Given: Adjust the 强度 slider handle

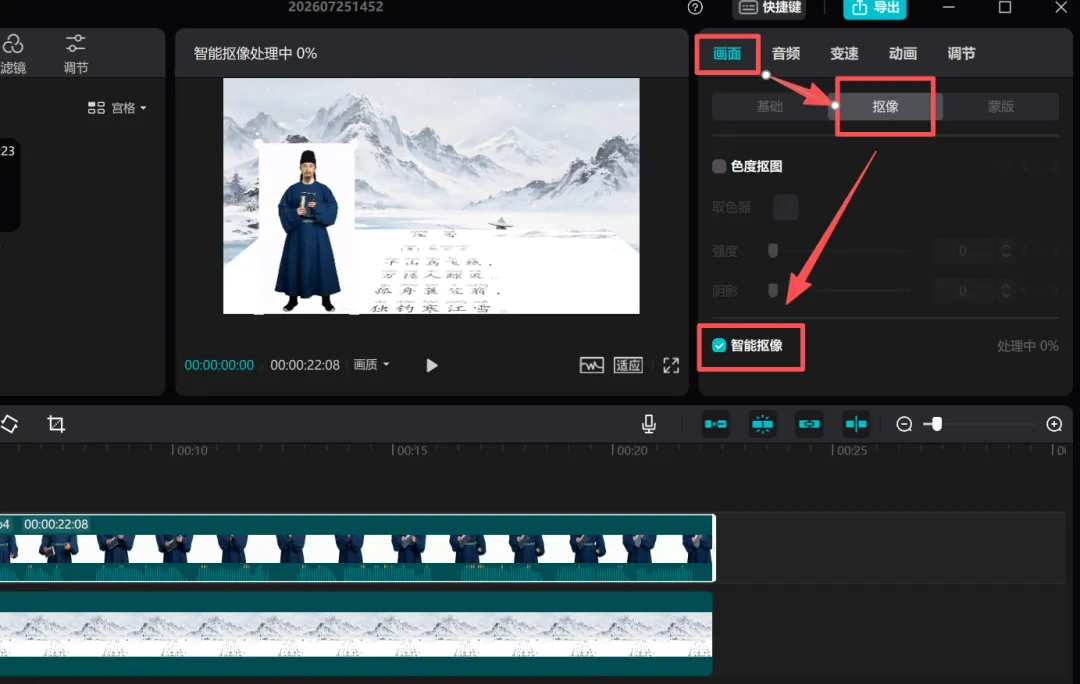Looking at the screenshot, I should tap(773, 251).
